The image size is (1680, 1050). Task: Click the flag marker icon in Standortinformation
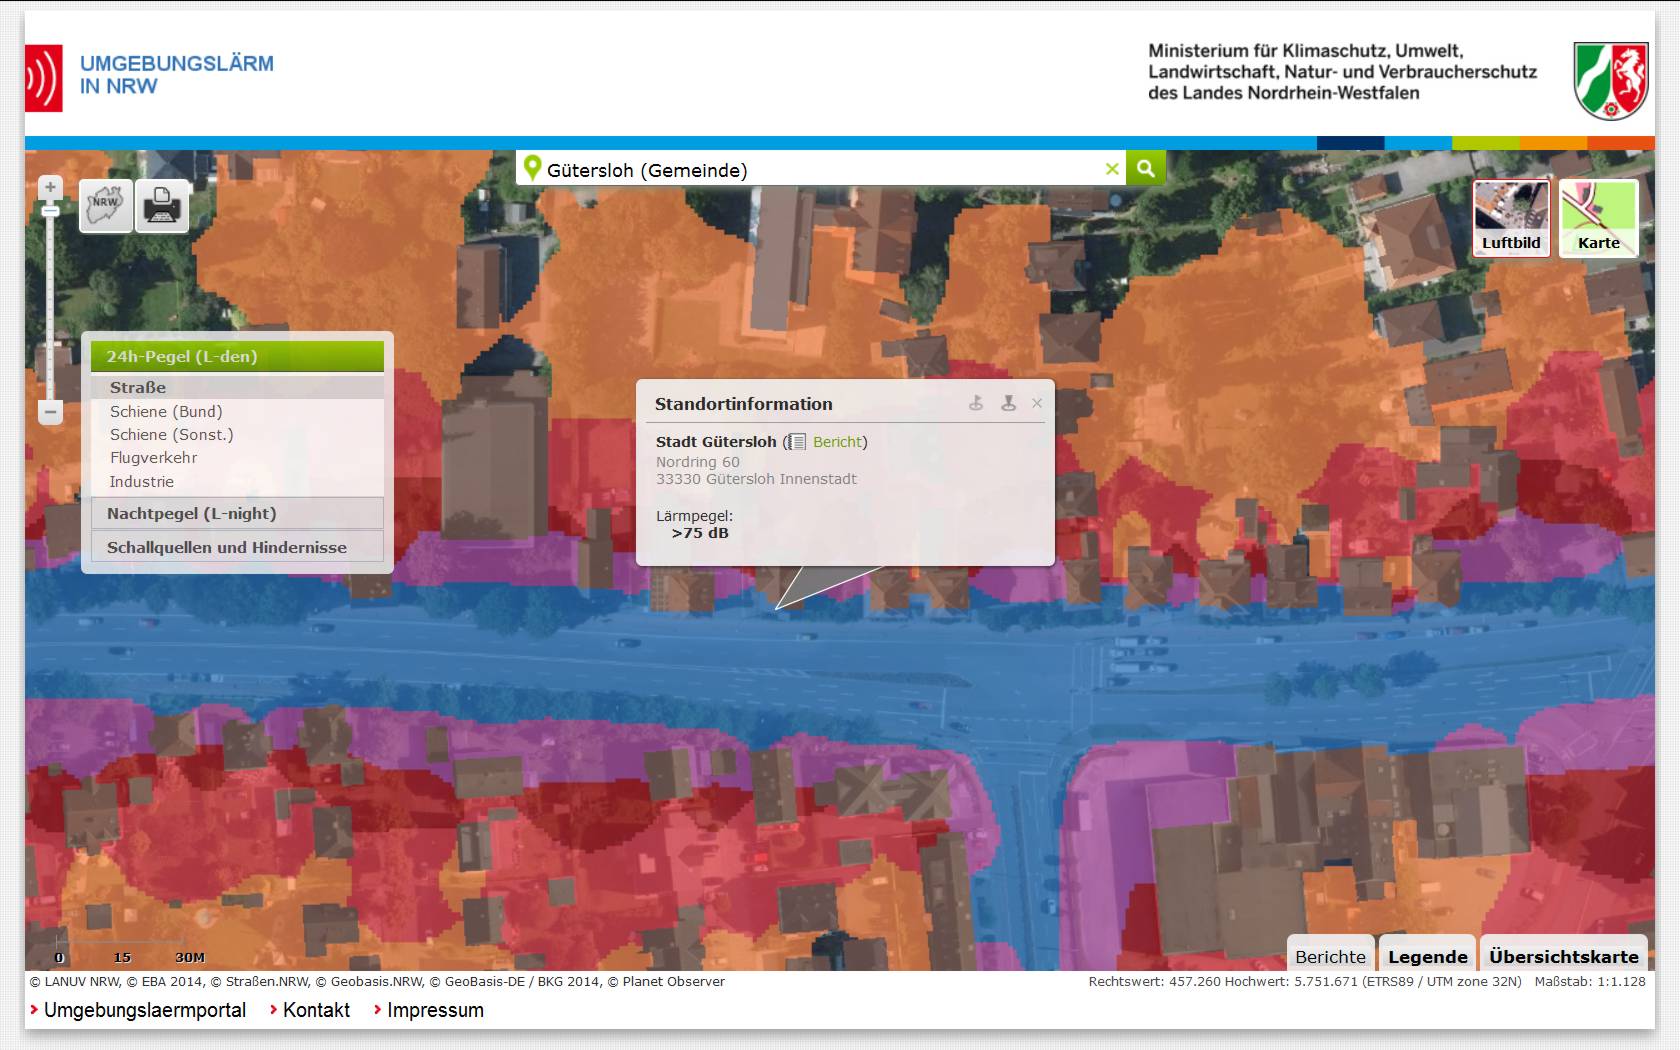click(x=976, y=403)
